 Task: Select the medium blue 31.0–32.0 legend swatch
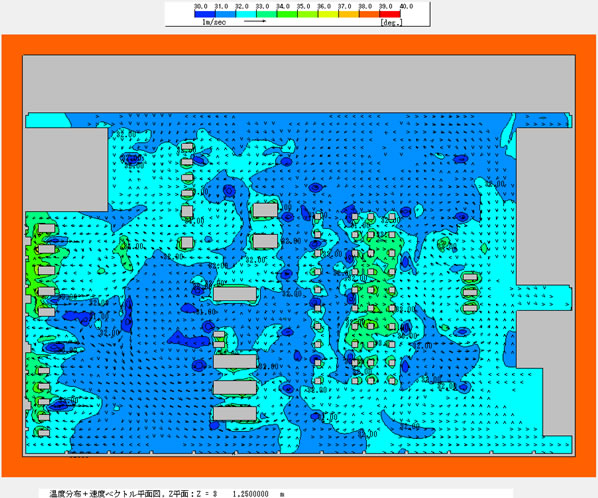tap(225, 14)
